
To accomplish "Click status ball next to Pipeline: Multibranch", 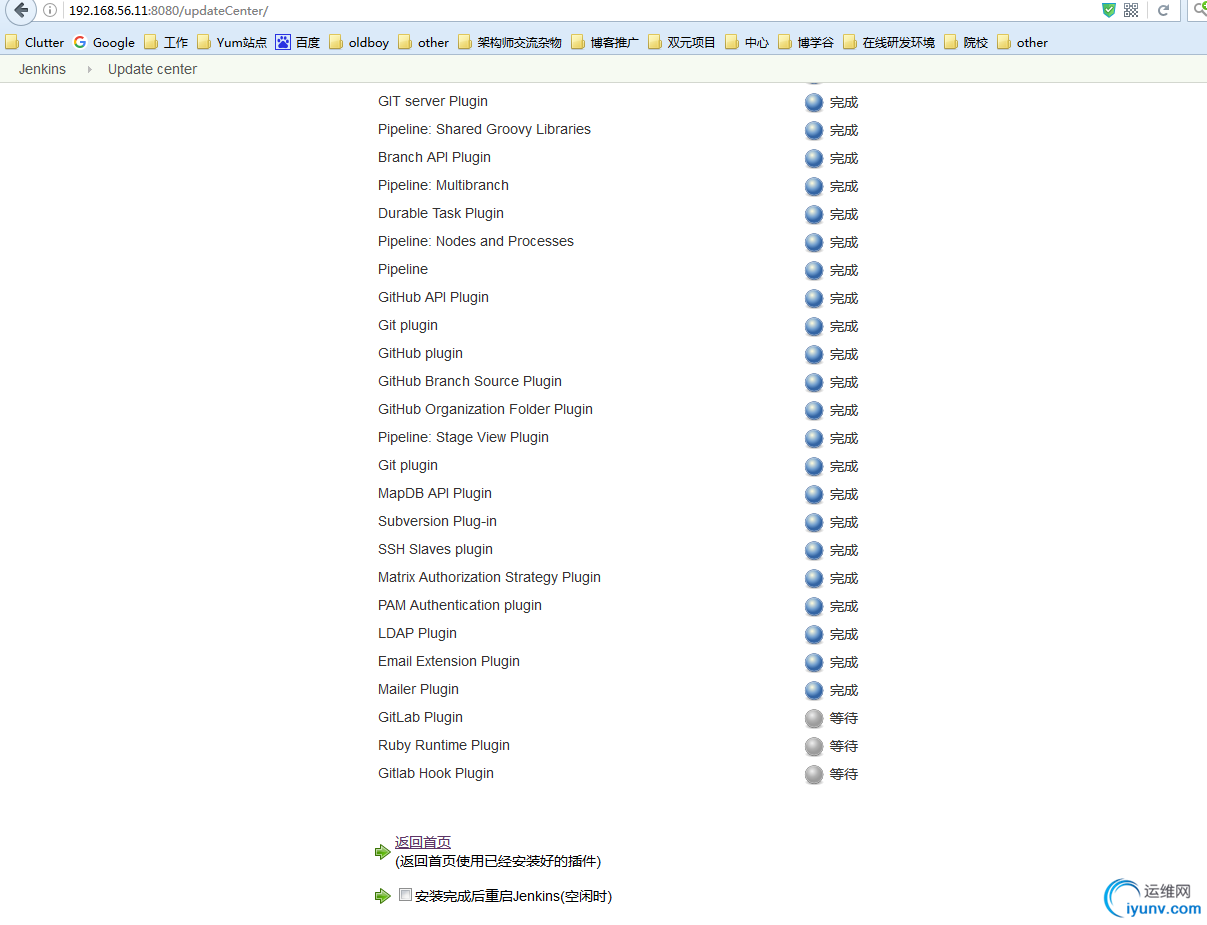I will tap(814, 186).
